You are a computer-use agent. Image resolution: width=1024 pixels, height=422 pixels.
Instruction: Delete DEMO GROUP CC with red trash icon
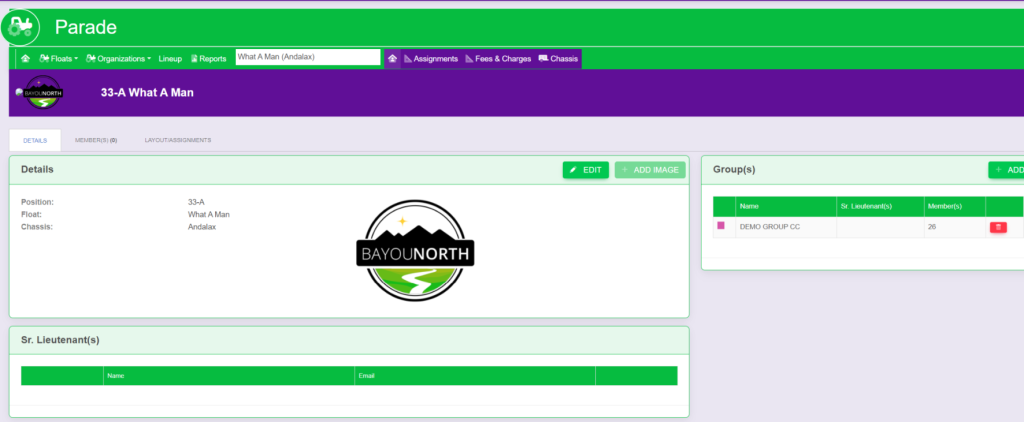point(998,228)
